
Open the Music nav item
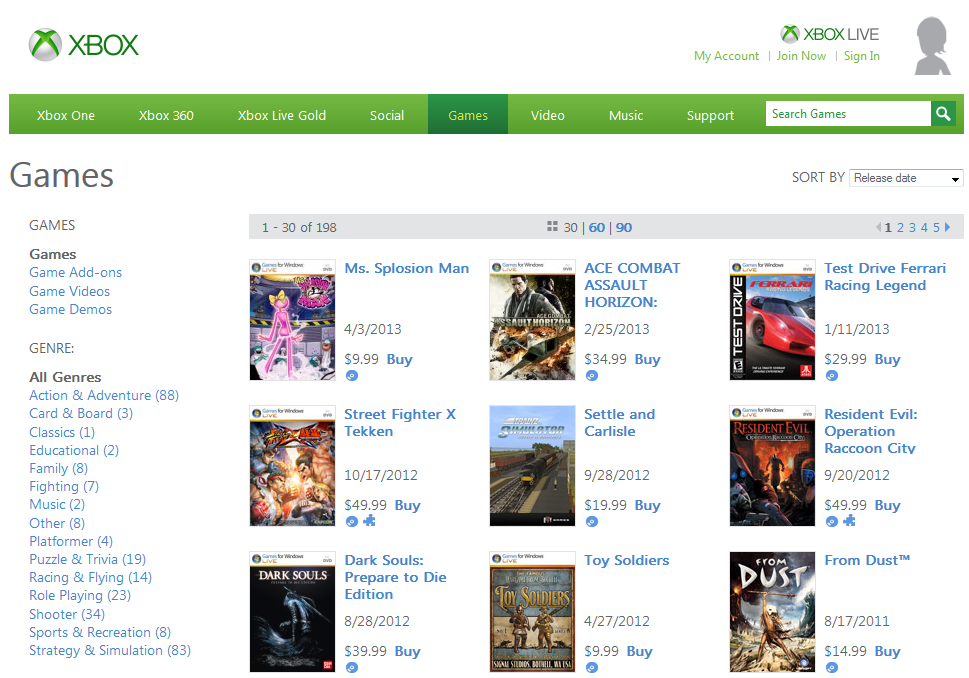point(626,116)
